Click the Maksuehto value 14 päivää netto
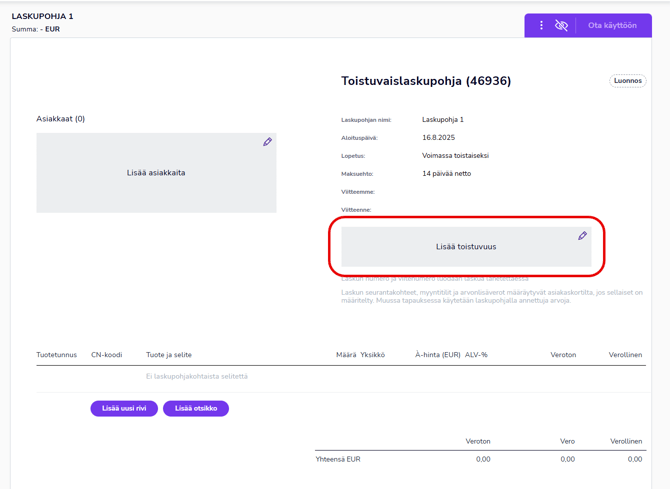670x489 pixels. click(446, 174)
